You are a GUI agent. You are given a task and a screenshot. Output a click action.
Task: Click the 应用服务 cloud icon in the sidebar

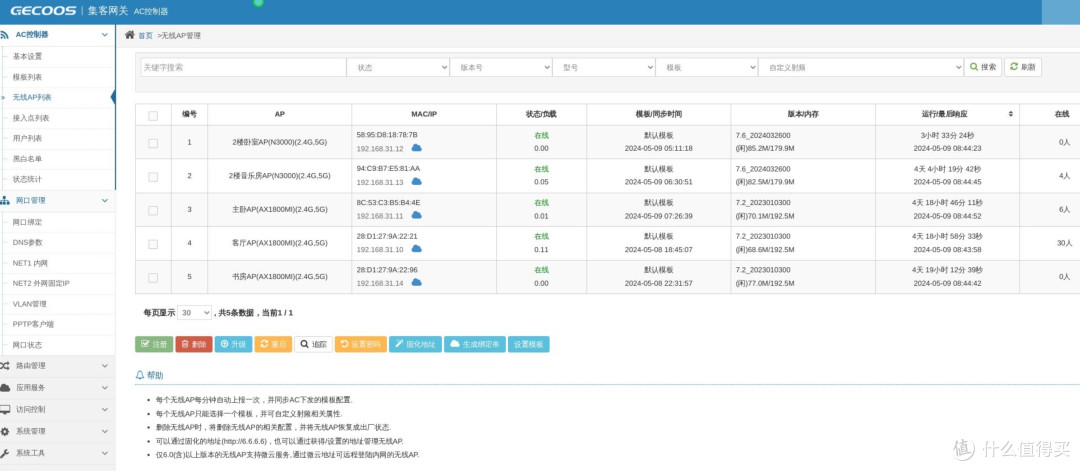click(4, 388)
